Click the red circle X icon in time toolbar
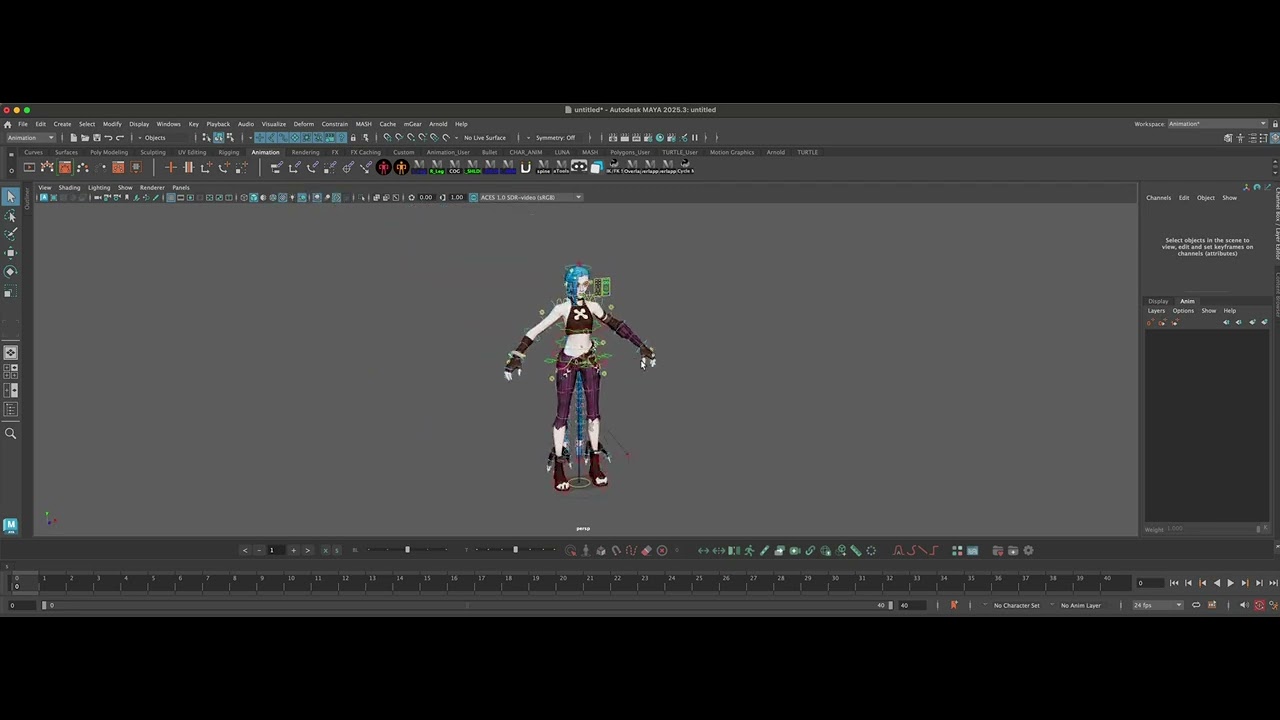 click(661, 550)
